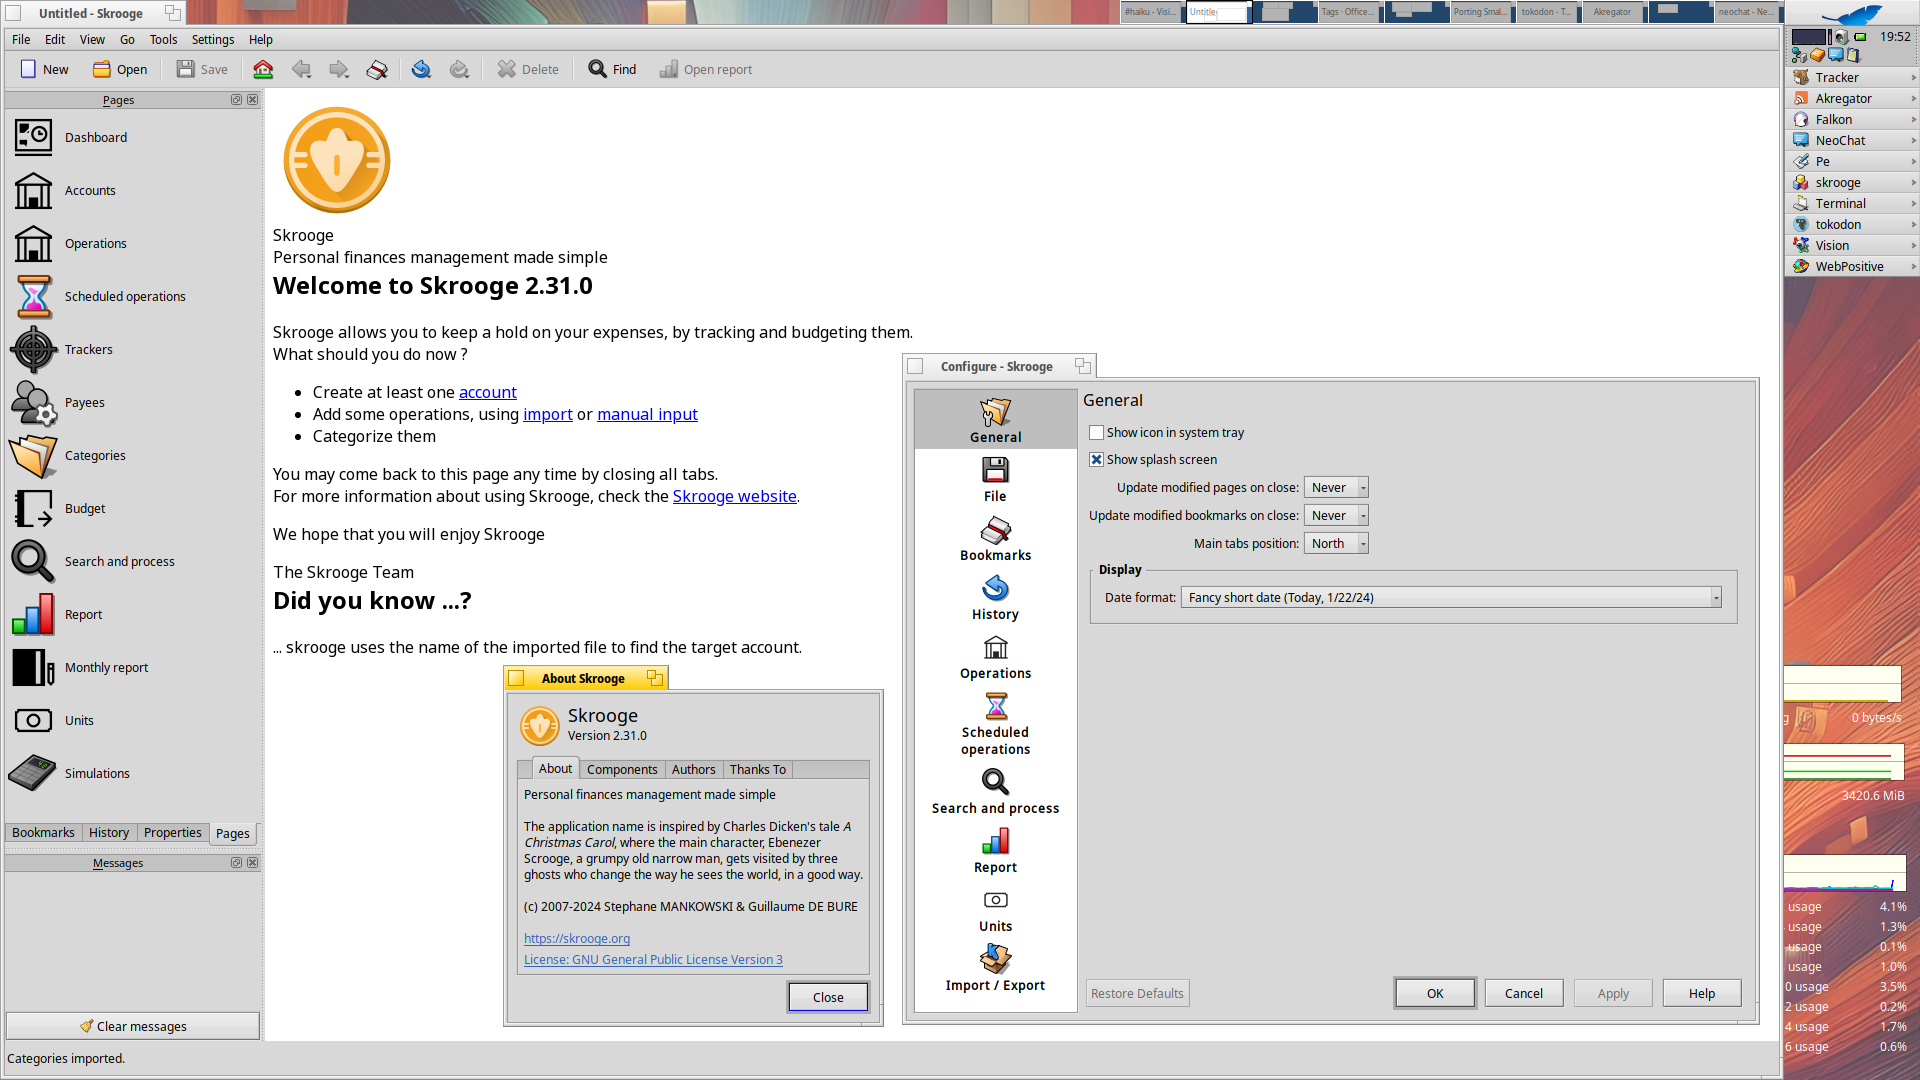Click the eraser clean icon in toolbar
Image resolution: width=1920 pixels, height=1080 pixels.
coord(377,69)
